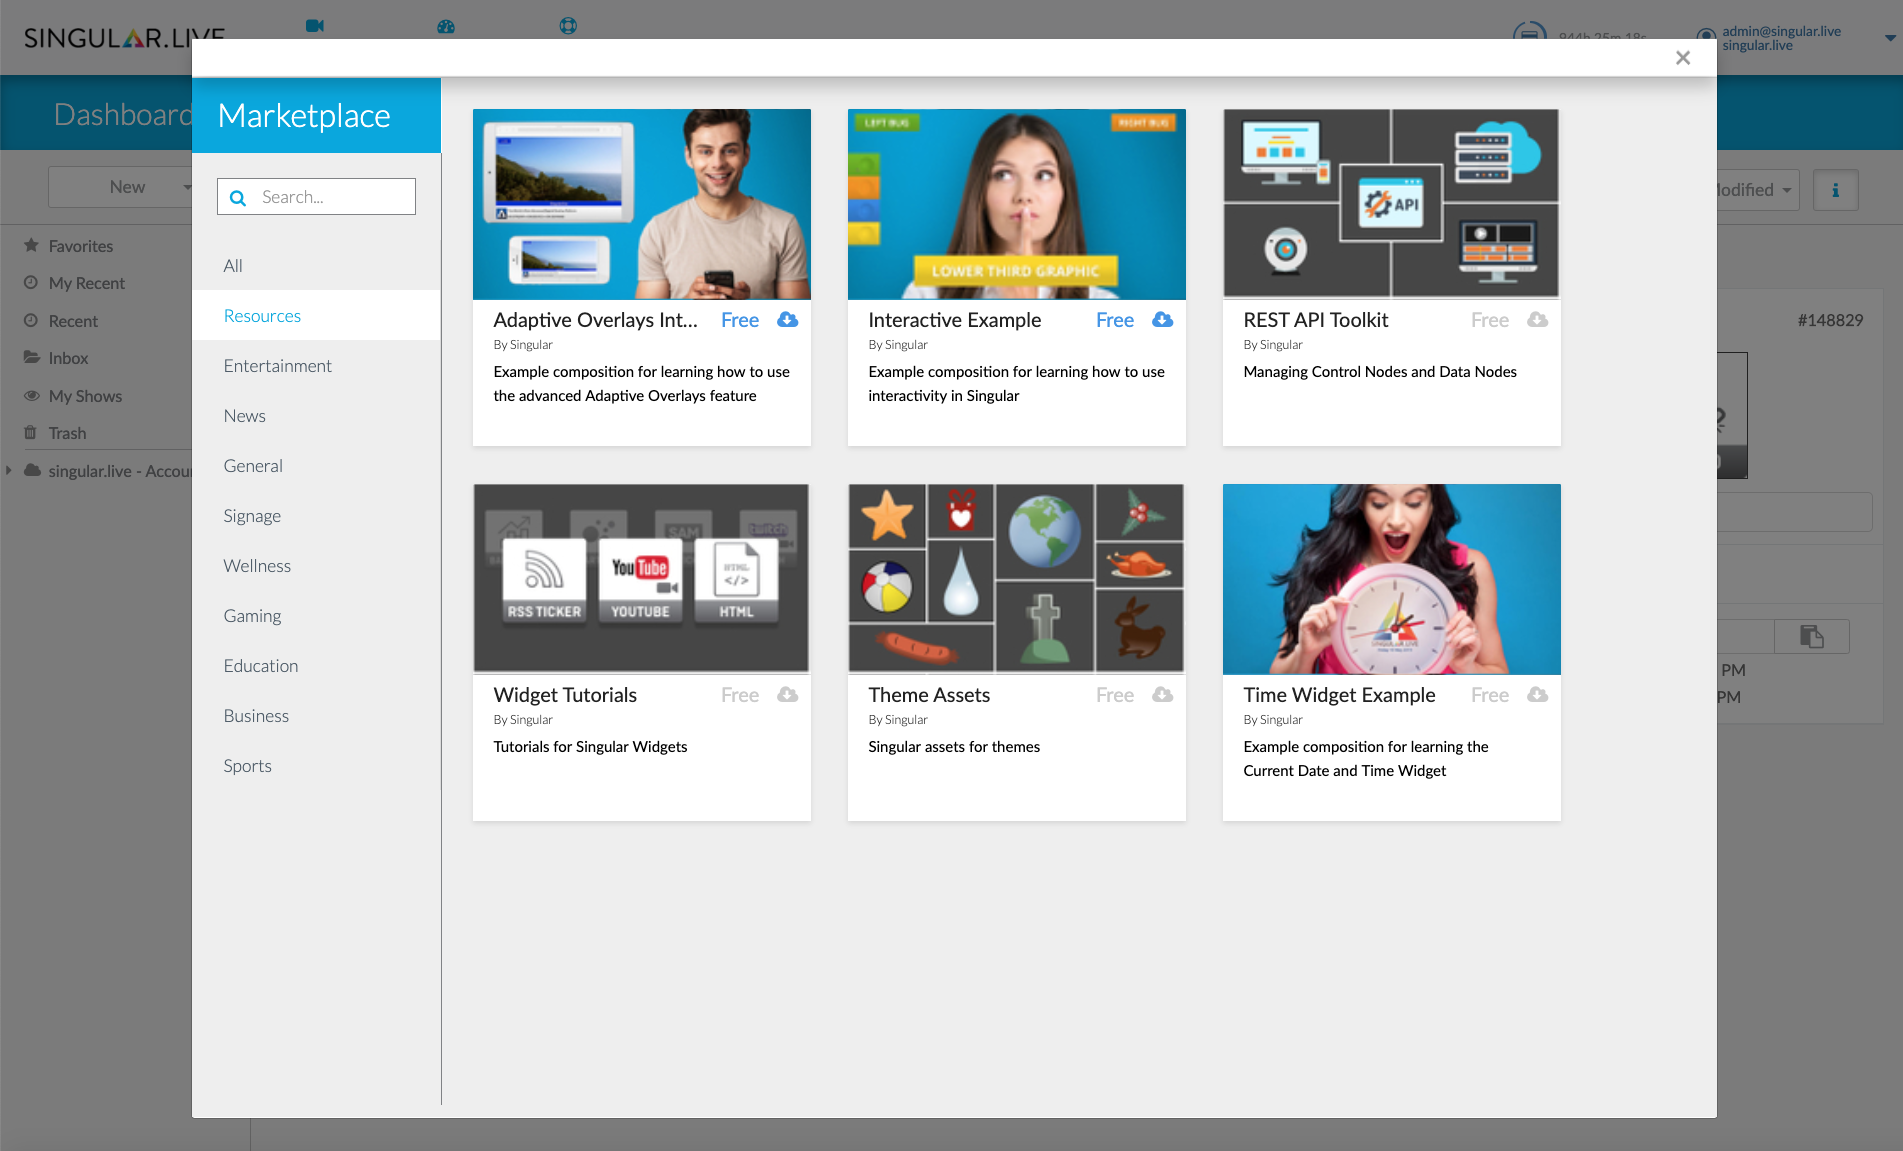The width and height of the screenshot is (1903, 1151).
Task: Click the Recent clock icon in sidebar
Action: [x=31, y=320]
